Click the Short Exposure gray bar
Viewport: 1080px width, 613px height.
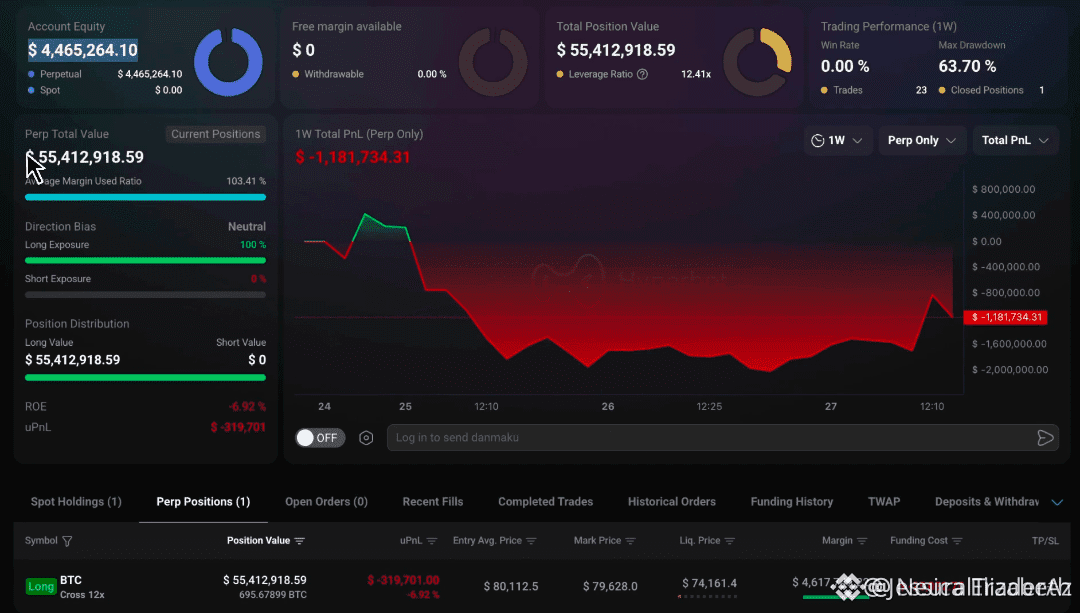click(x=145, y=295)
